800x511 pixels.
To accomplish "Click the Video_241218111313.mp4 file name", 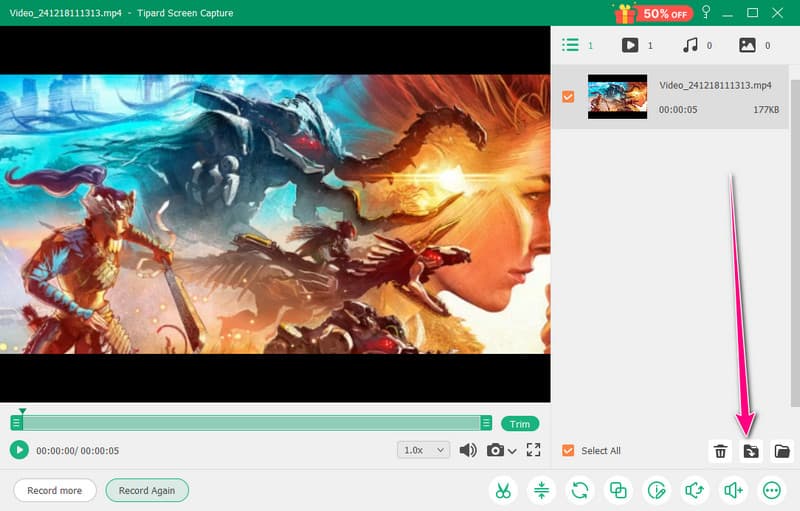I will (715, 85).
